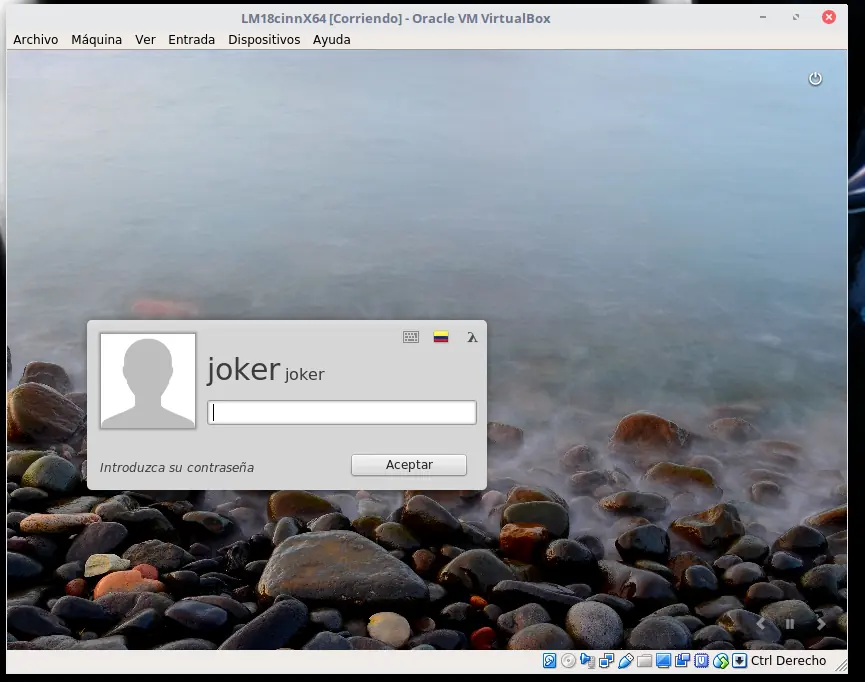Viewport: 865px width, 682px height.
Task: Click the CPU virtualization chip status icon
Action: pyautogui.click(x=701, y=660)
